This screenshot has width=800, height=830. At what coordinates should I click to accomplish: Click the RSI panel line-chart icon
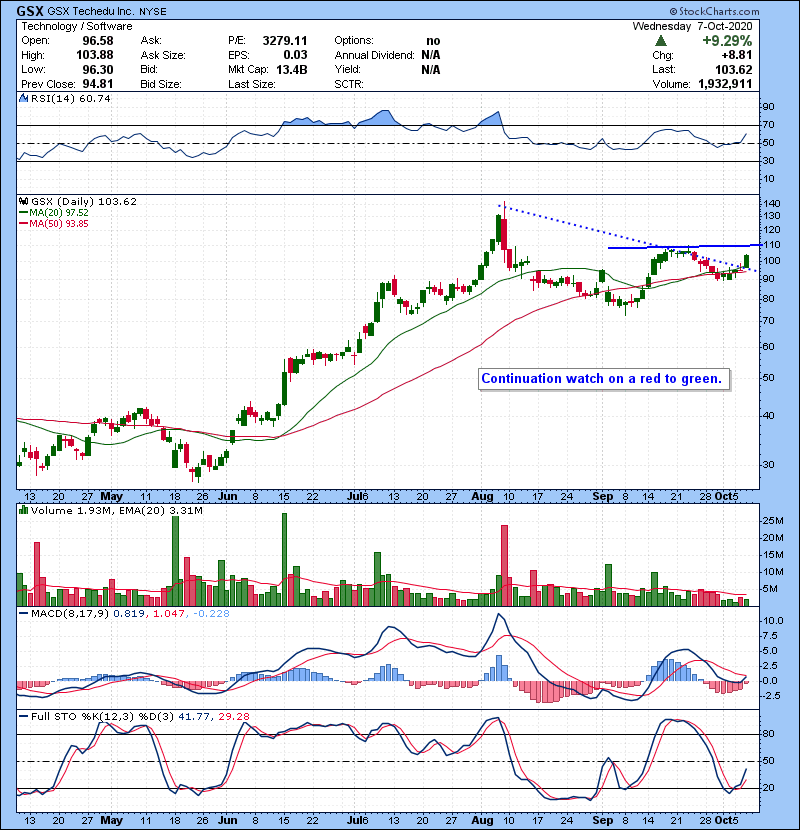[24, 98]
